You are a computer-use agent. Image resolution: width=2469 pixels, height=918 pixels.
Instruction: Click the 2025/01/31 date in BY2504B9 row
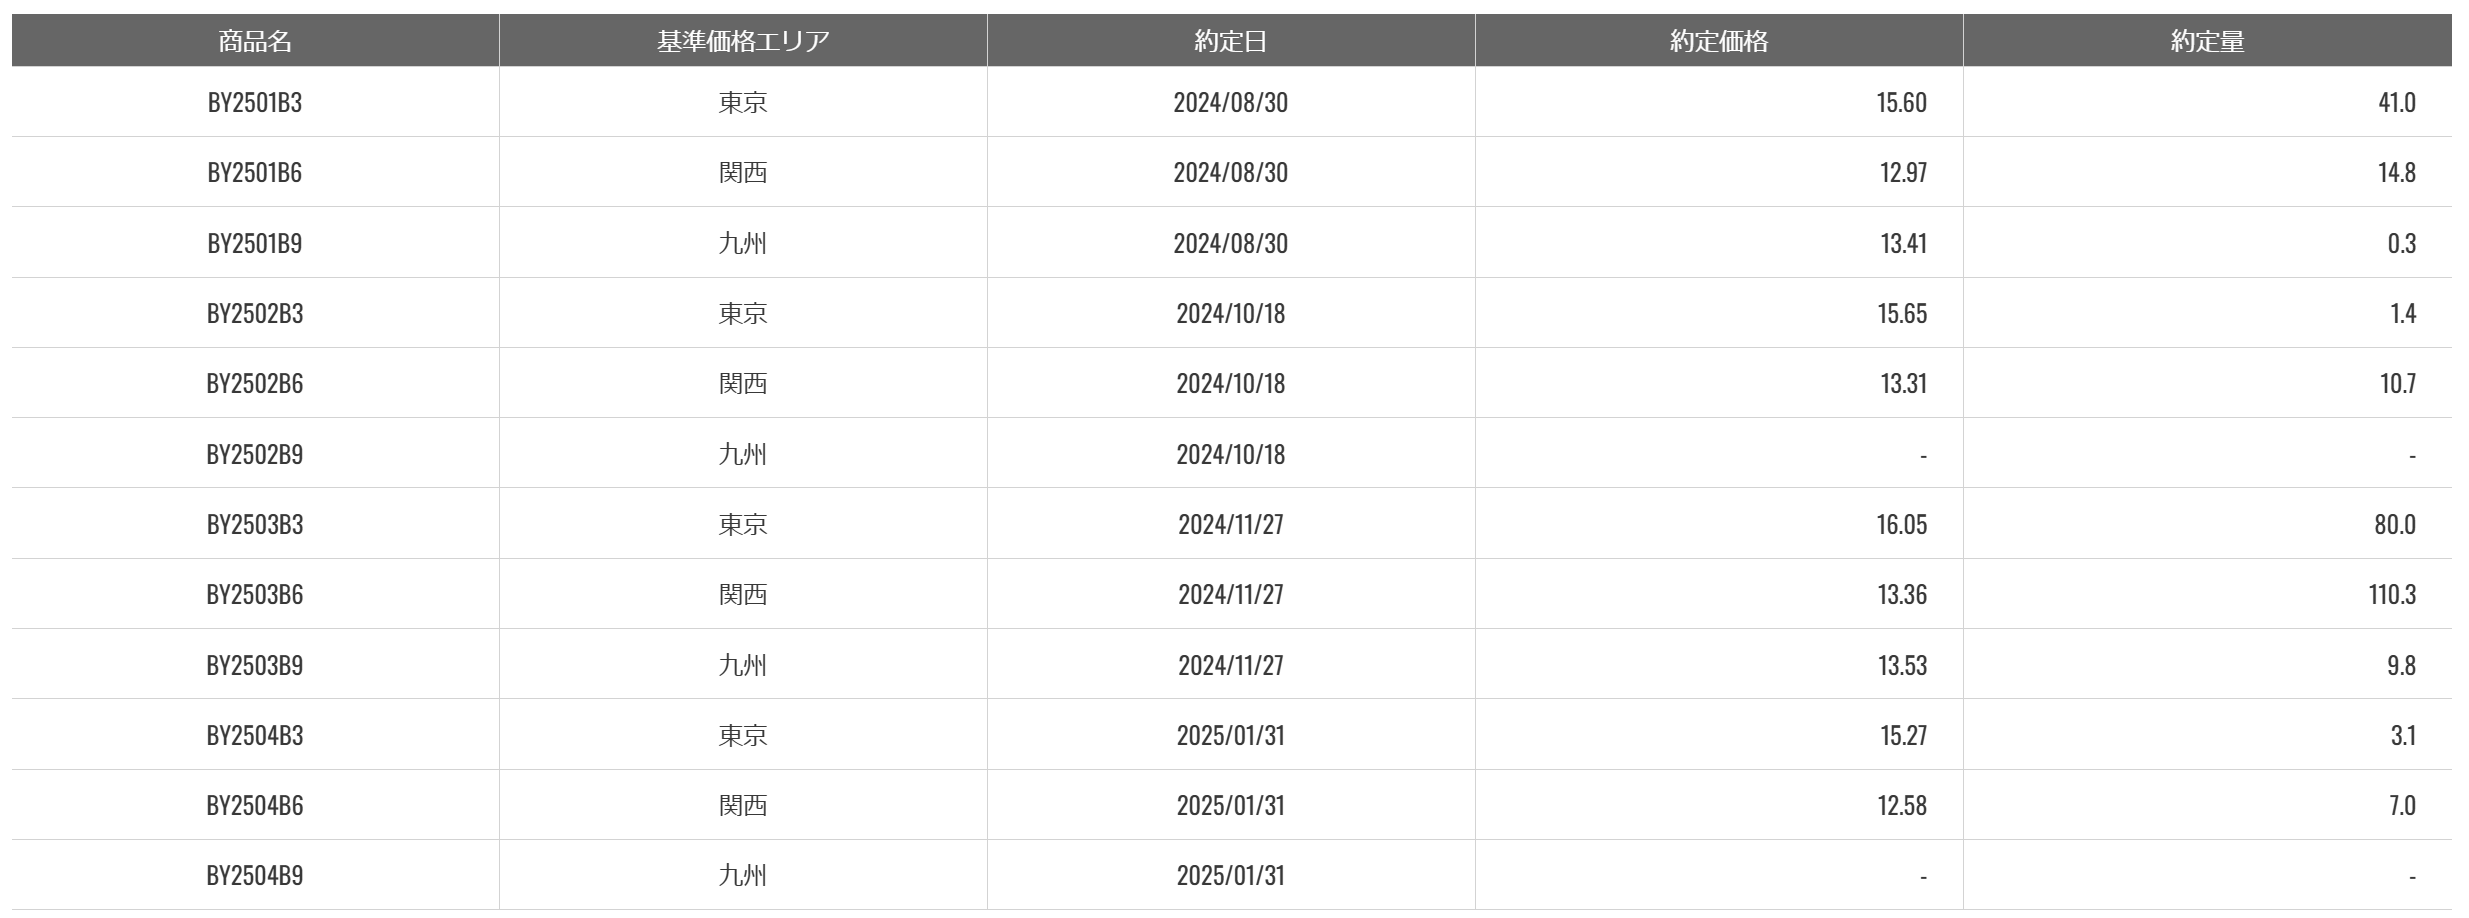tap(1231, 875)
